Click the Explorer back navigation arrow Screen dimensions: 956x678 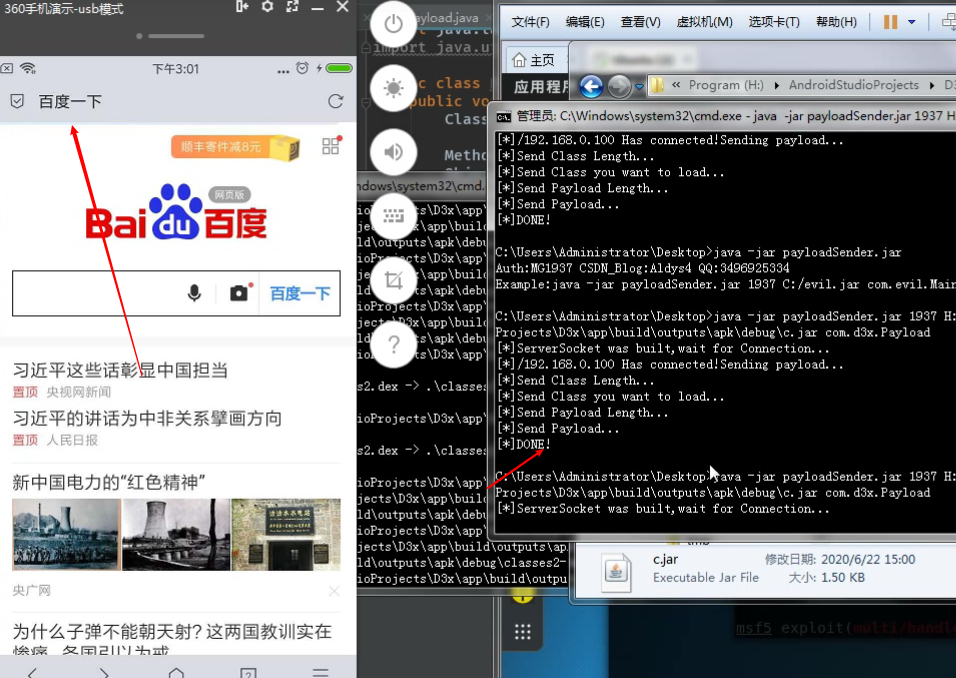(591, 87)
